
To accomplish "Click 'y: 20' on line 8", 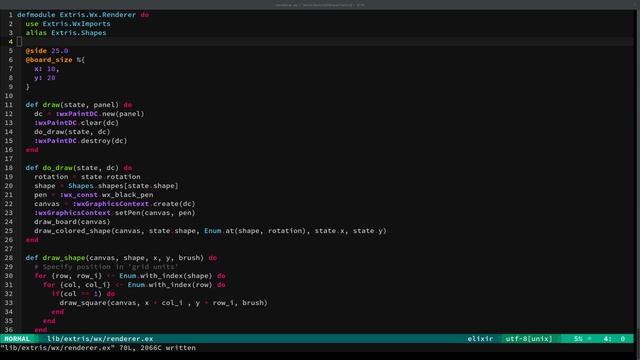I will click(x=44, y=78).
